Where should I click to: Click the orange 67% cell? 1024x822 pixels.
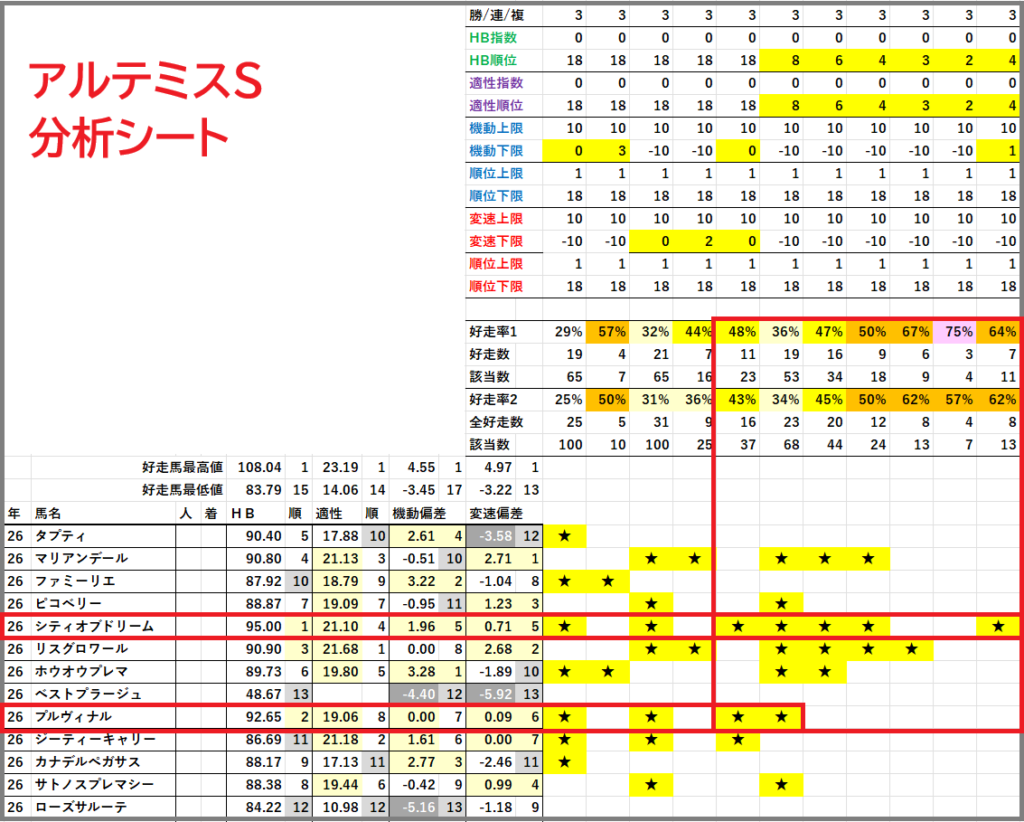(912, 332)
